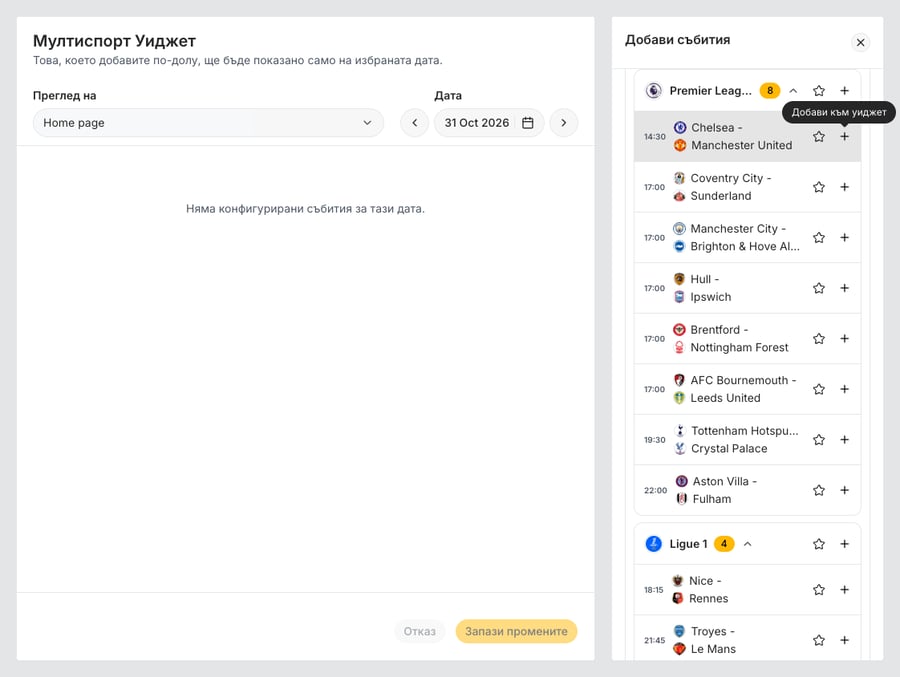Add Brentford - Nottingham Forest match via plus

click(844, 339)
